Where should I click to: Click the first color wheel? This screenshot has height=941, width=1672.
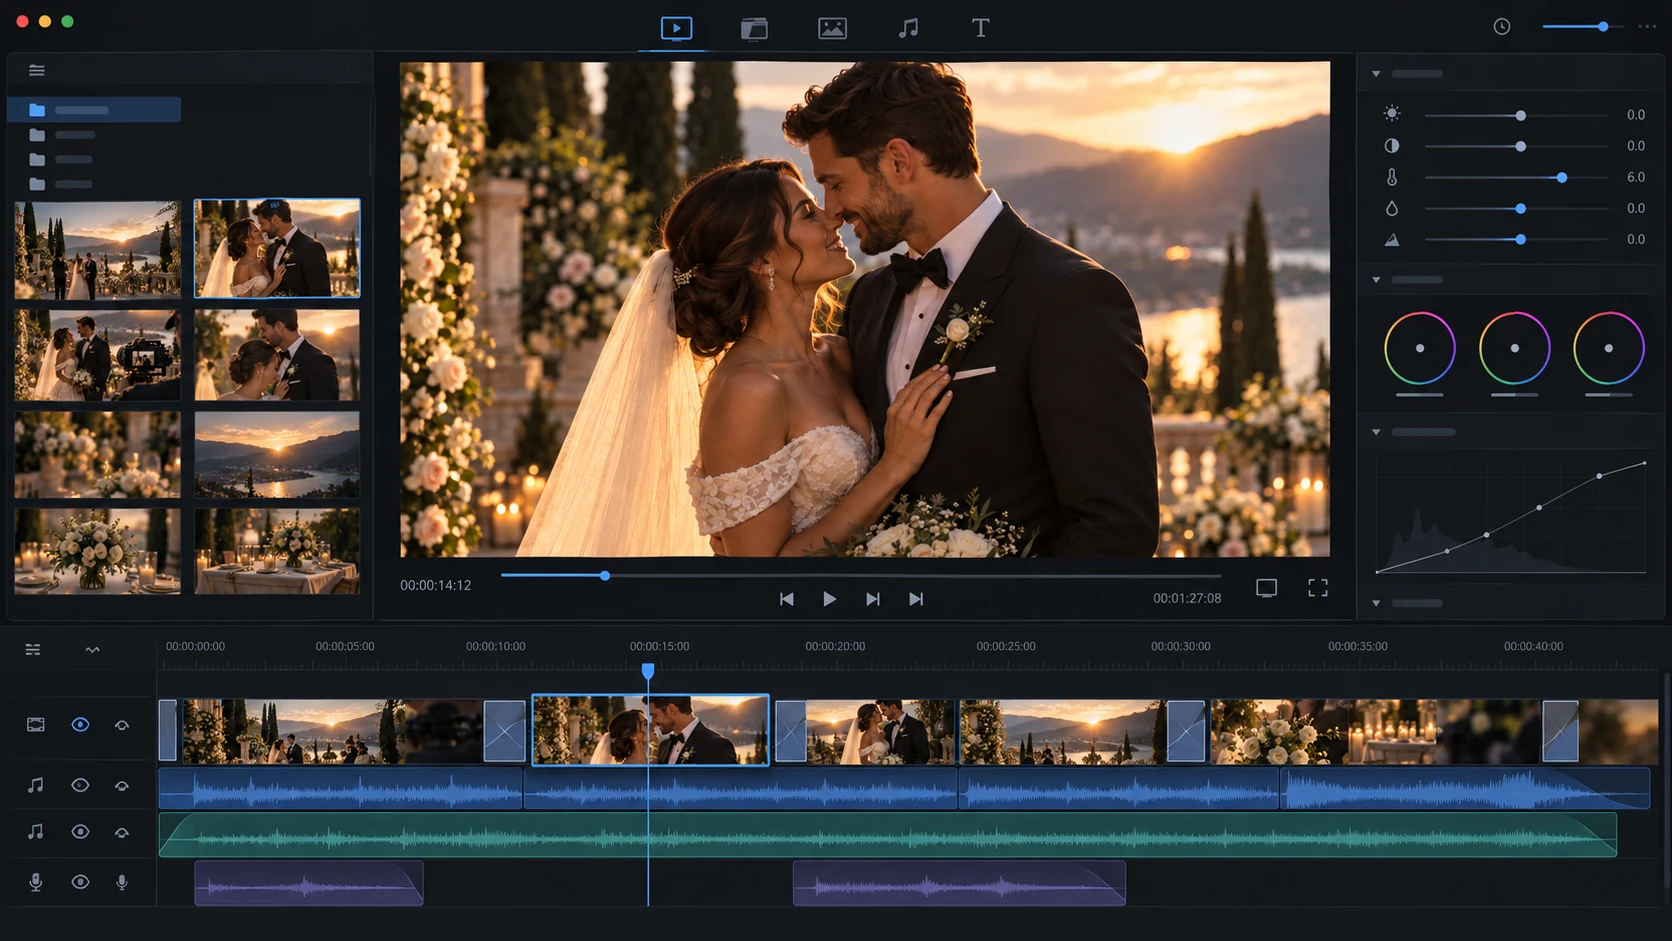1419,348
